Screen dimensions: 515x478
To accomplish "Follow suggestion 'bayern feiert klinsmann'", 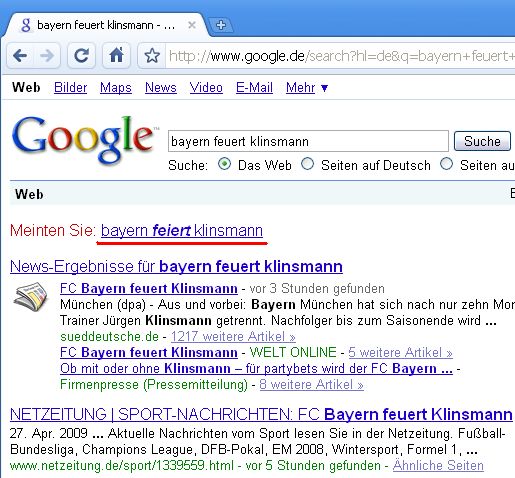I will point(182,231).
